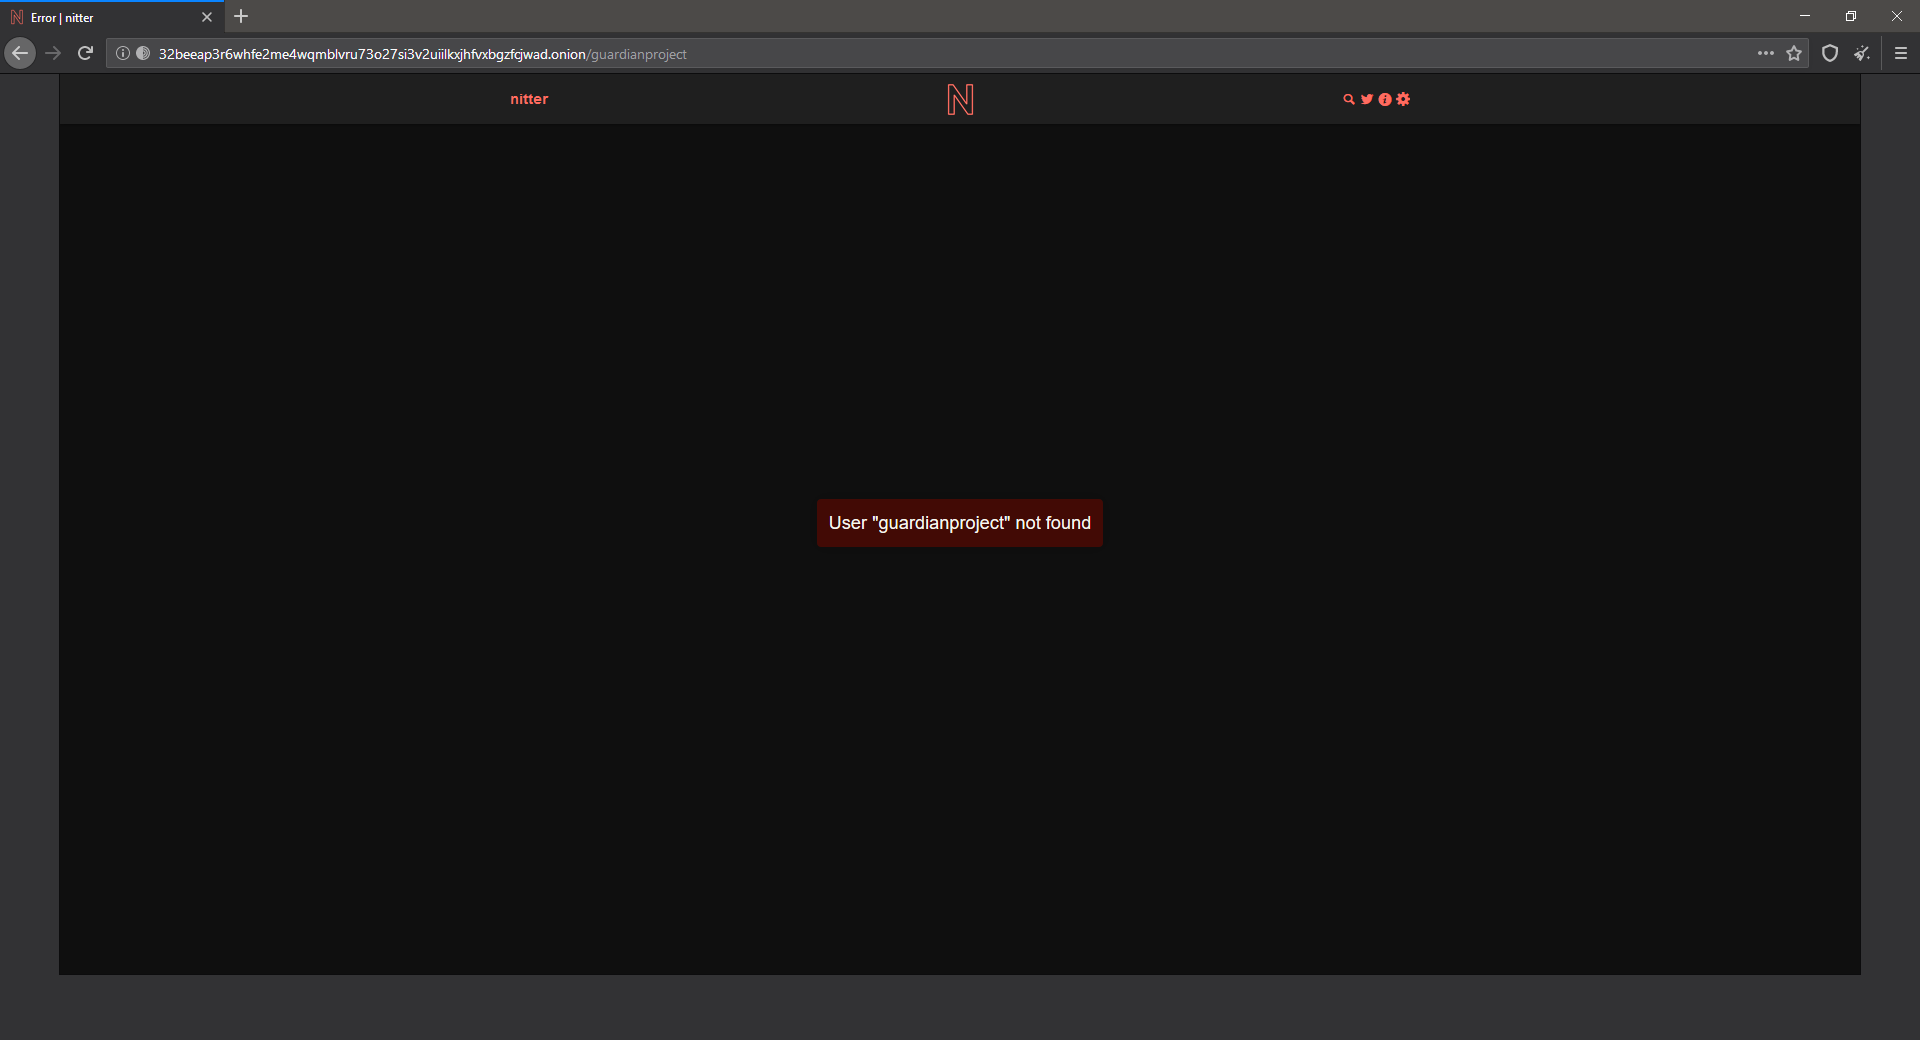Request a New Identity with the broom icon
Viewport: 1920px width, 1040px height.
tap(1862, 53)
